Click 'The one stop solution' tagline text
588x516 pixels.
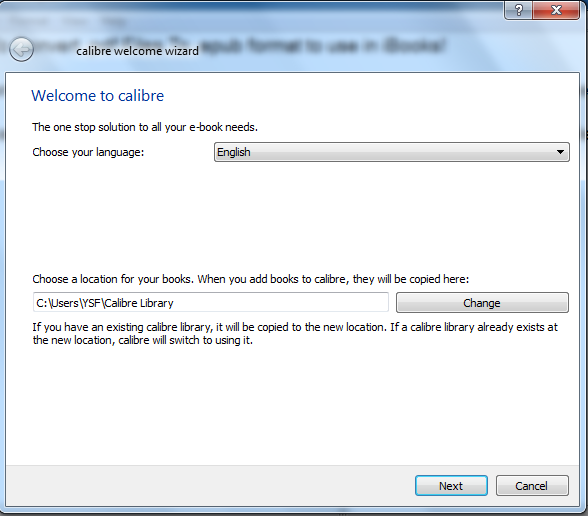(145, 128)
